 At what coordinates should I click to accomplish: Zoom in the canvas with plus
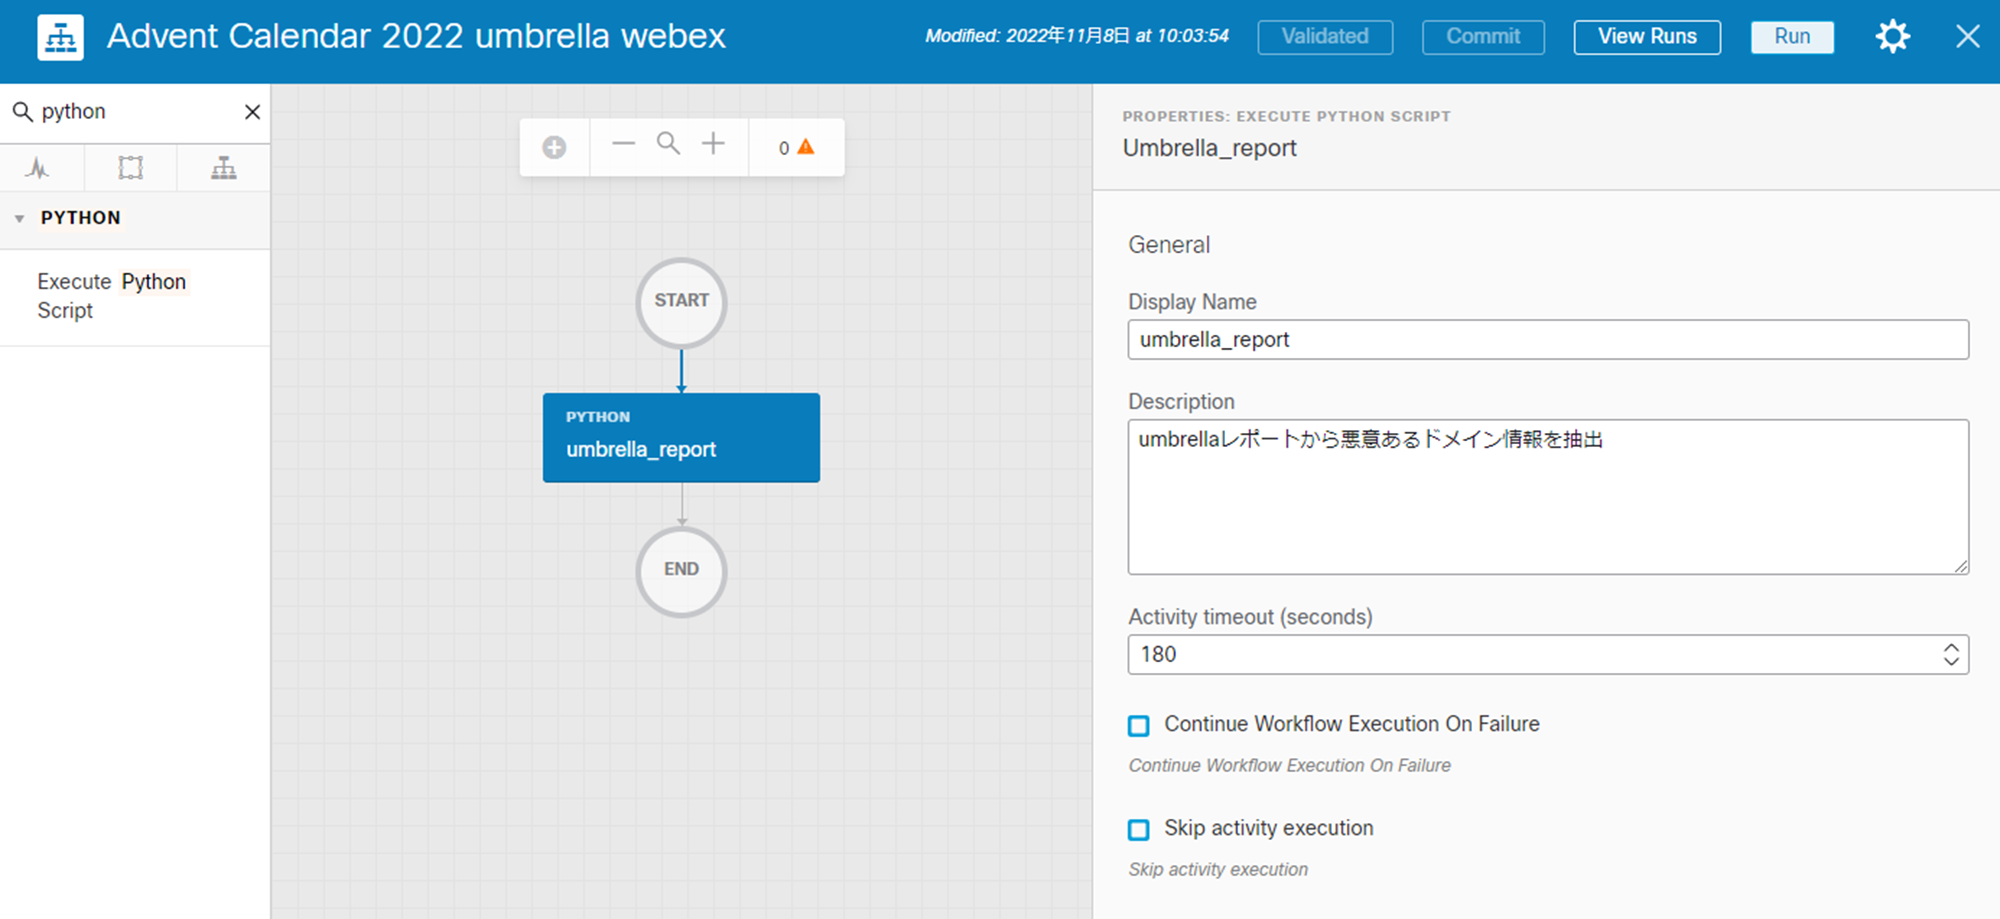713,144
